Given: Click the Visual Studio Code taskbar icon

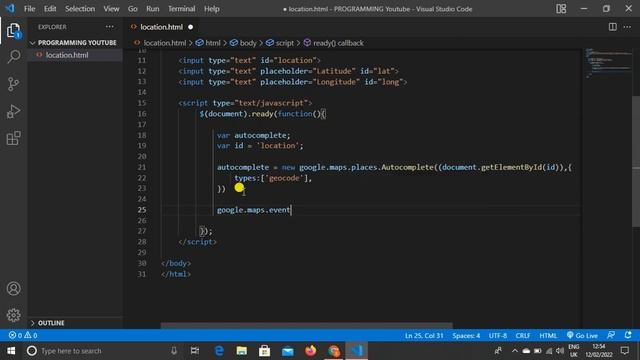Looking at the screenshot, I should [357, 351].
